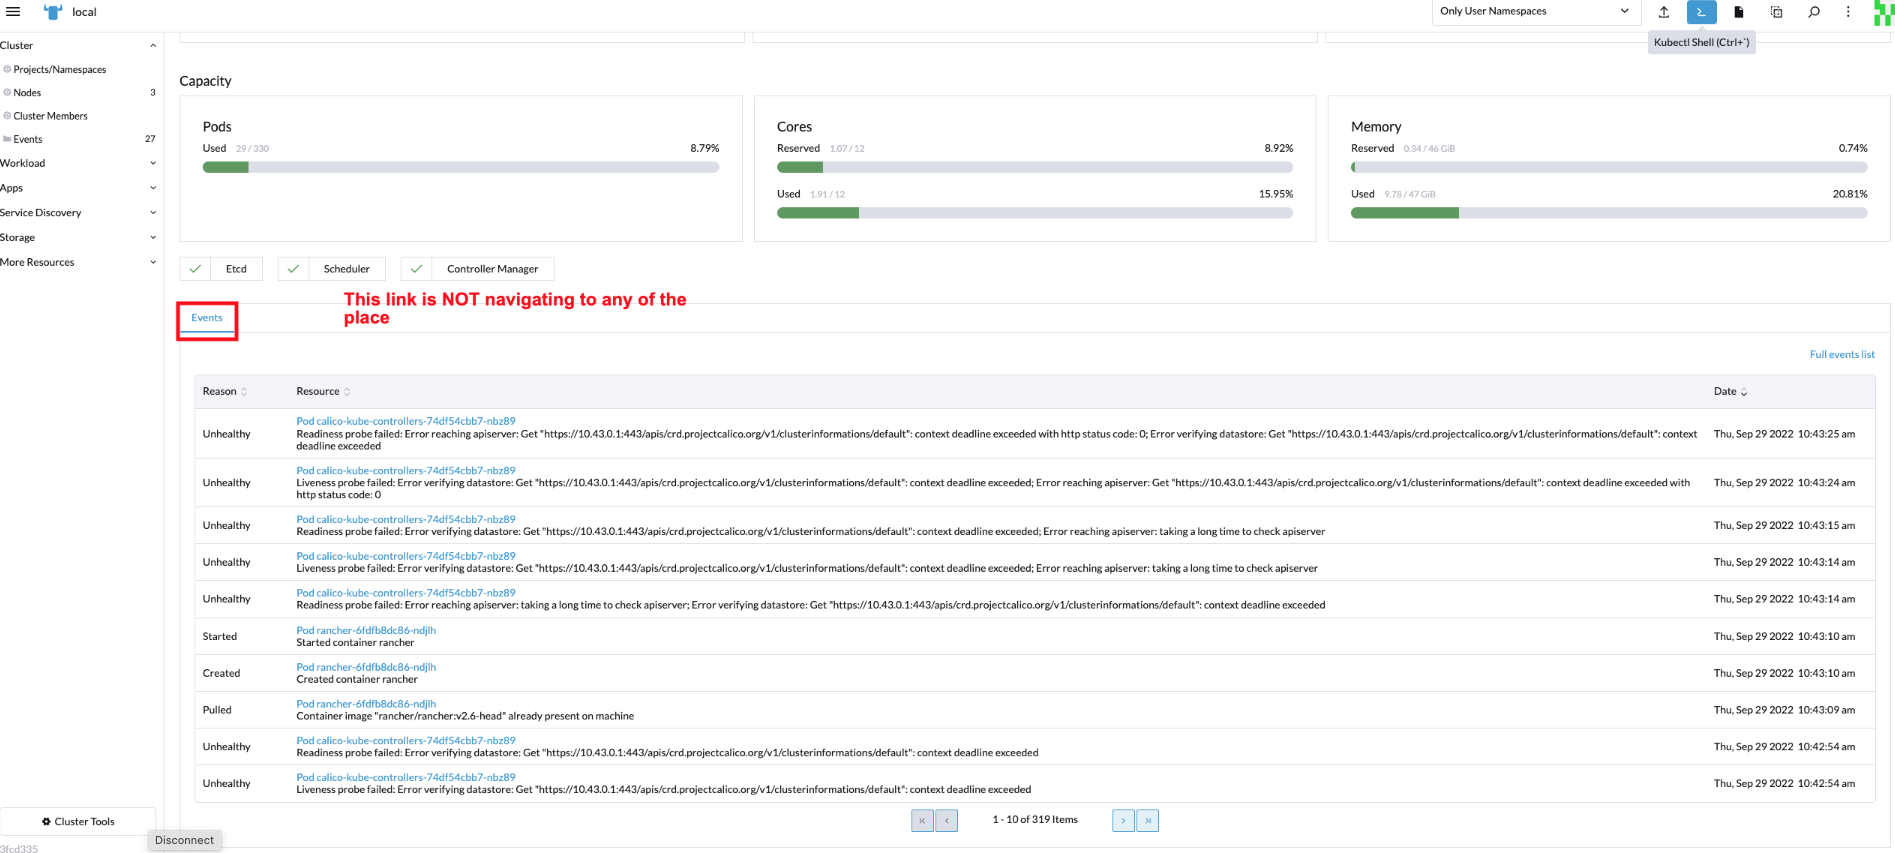Go to next page of events
1895x853 pixels.
(x=1123, y=820)
